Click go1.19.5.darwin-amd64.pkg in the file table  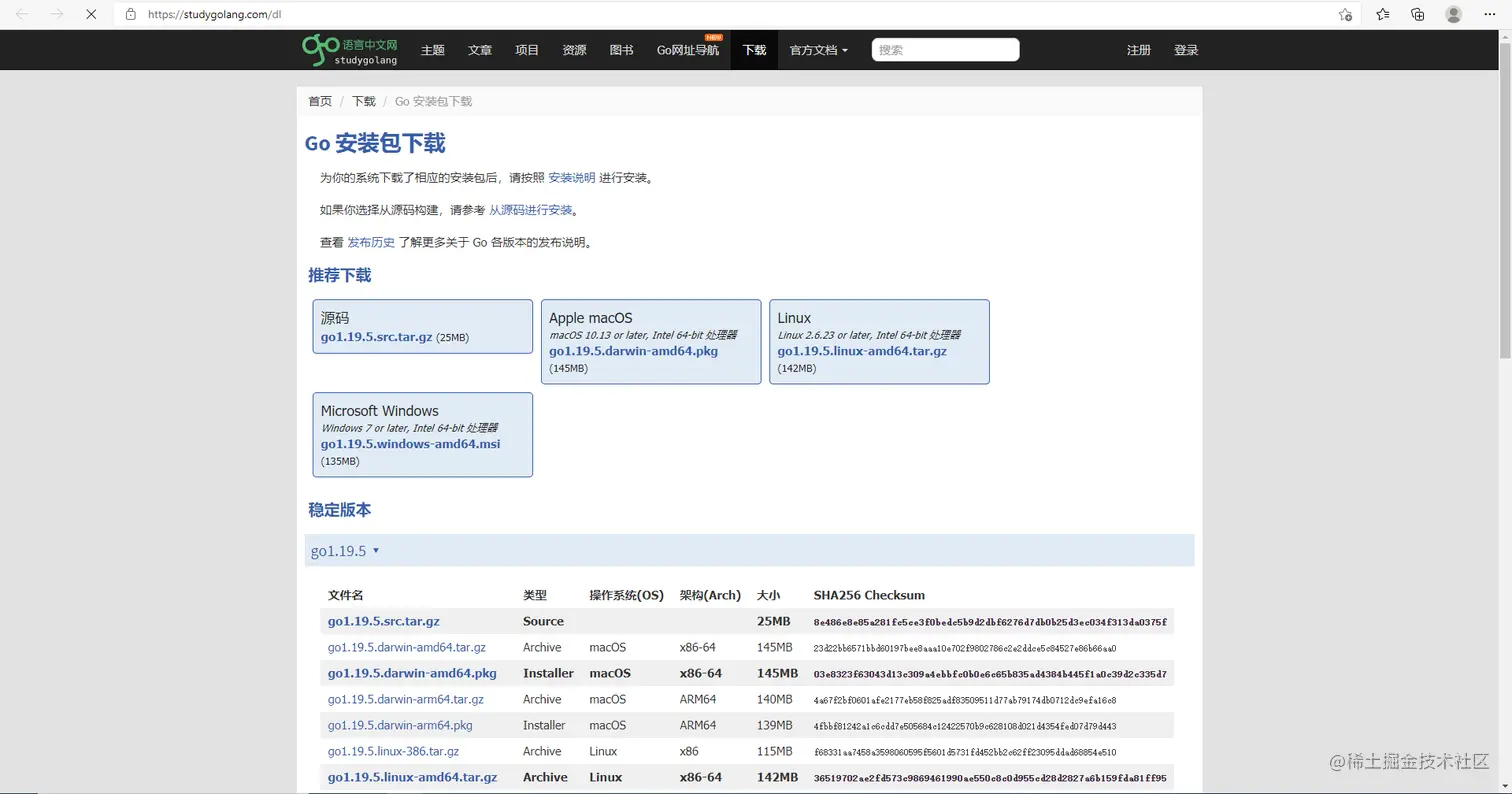(x=412, y=673)
